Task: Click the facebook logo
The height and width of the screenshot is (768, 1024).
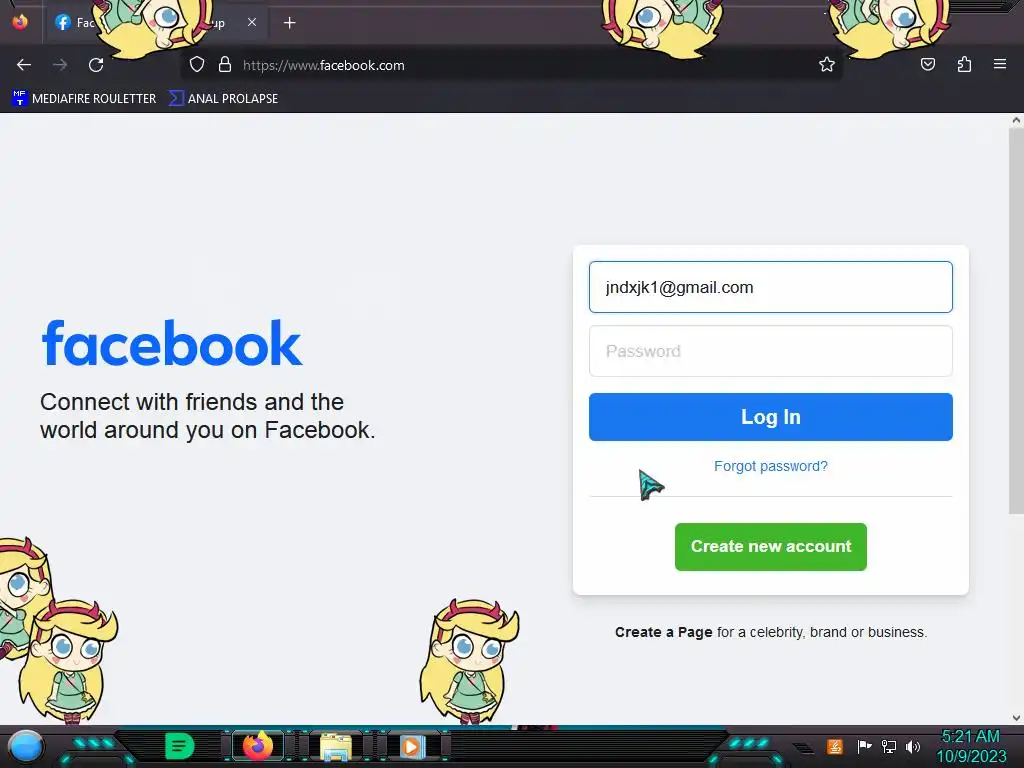Action: click(172, 344)
